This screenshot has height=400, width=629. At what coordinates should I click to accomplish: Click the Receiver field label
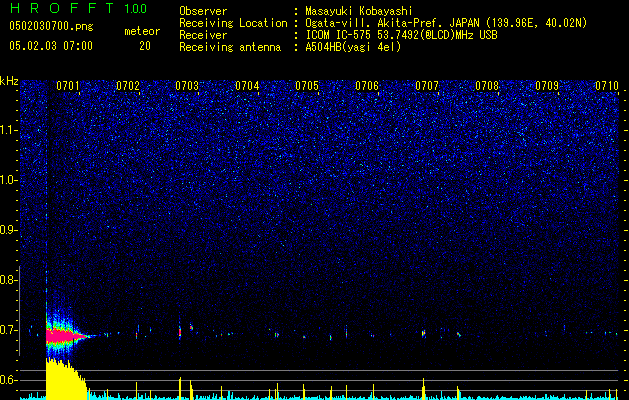coord(203,35)
